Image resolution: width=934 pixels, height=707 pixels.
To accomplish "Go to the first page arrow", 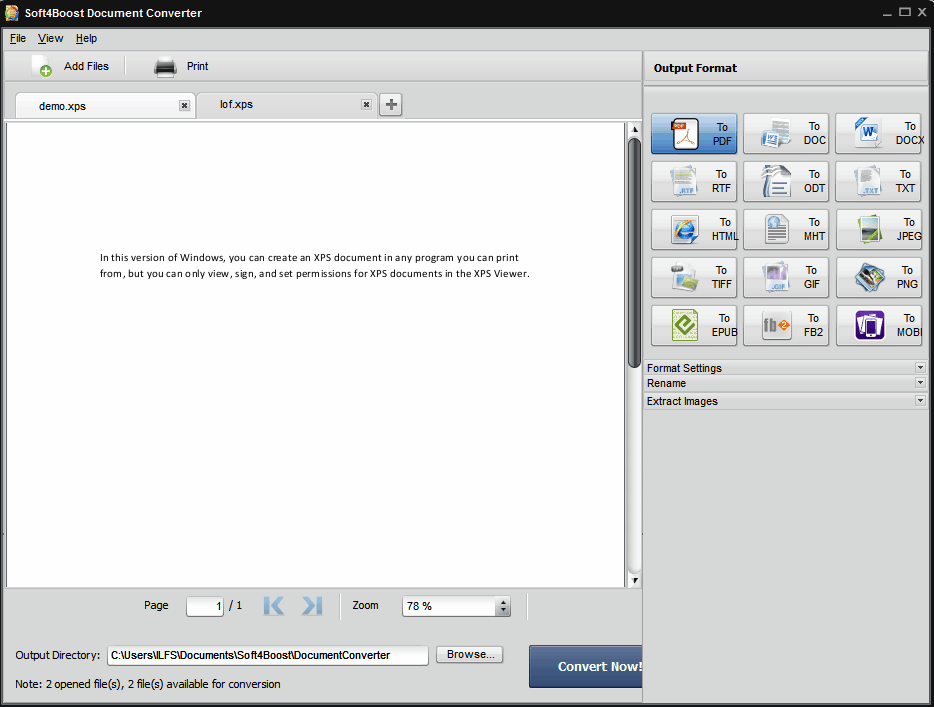I will pos(273,606).
